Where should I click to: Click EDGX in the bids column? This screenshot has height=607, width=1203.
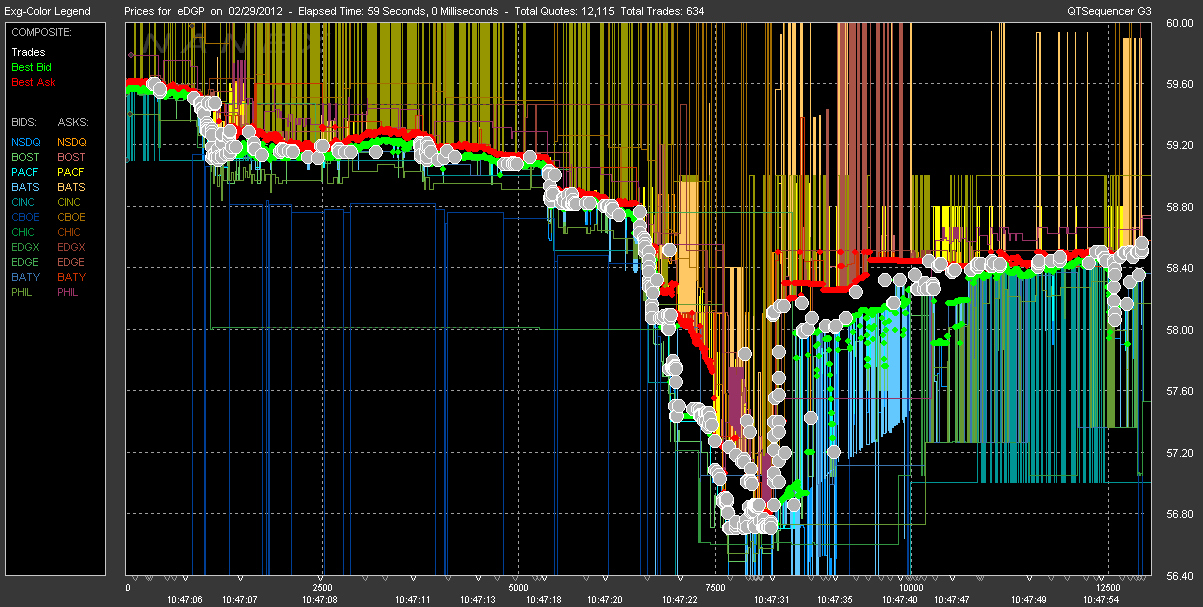click(25, 247)
